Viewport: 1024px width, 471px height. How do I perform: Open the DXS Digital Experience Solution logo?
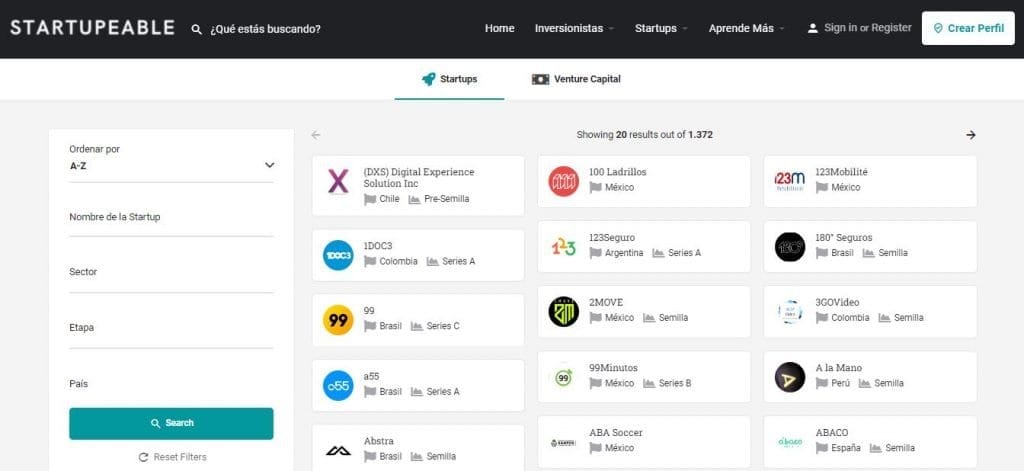pyautogui.click(x=338, y=181)
